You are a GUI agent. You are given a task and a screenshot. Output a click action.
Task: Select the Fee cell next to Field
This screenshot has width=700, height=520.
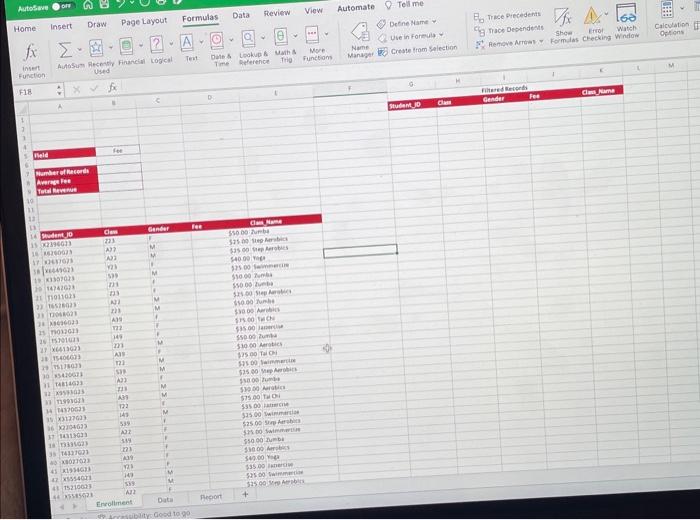(118, 150)
